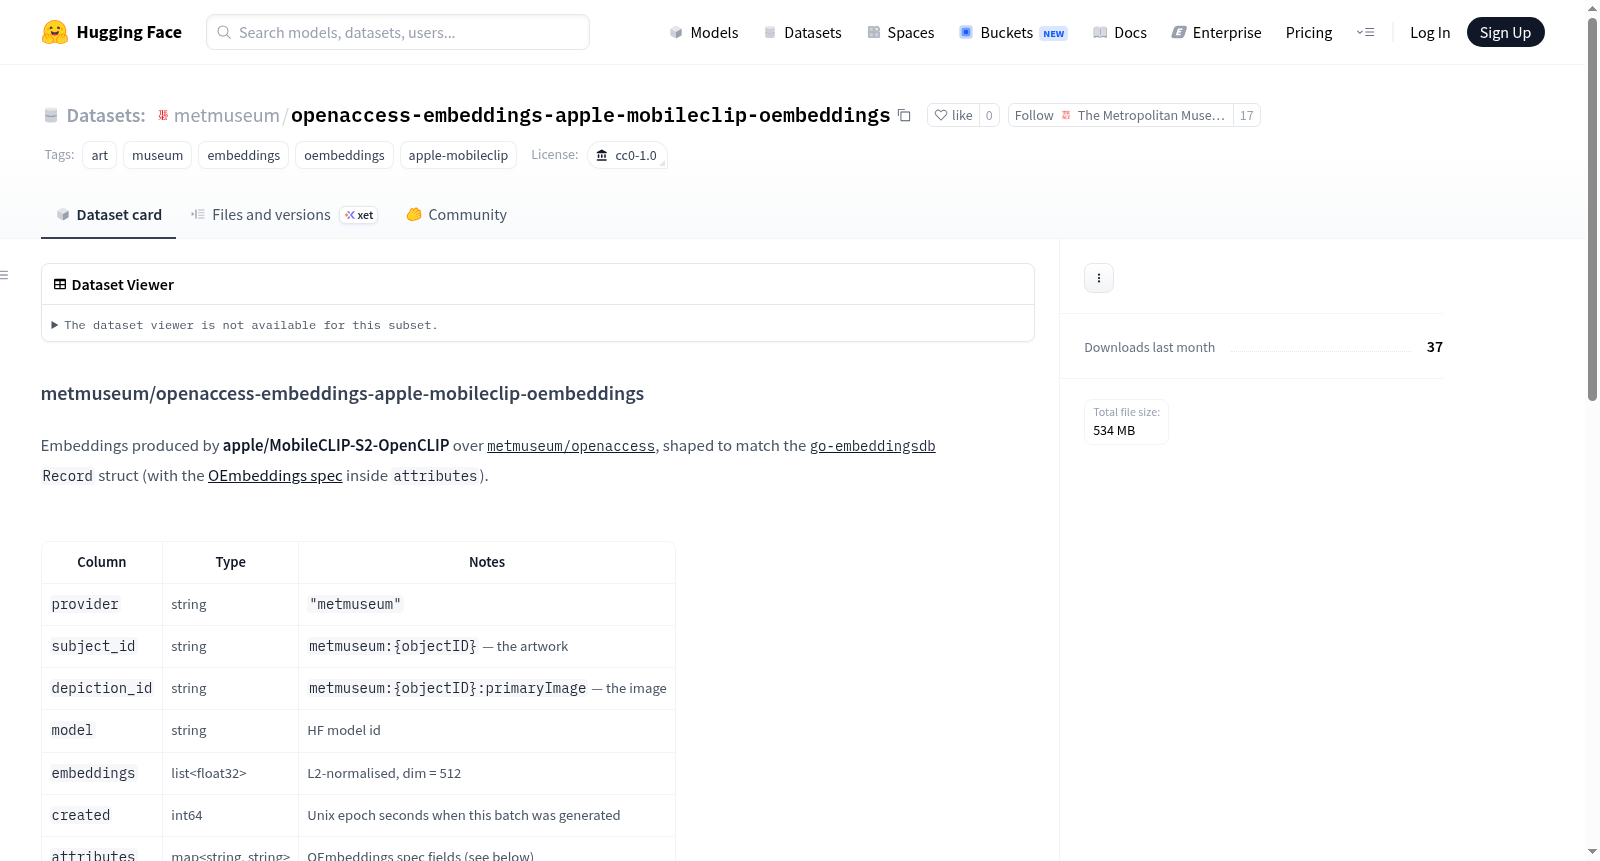Click the Datasets breadcrumb icon
The height and width of the screenshot is (861, 1600).
click(51, 115)
